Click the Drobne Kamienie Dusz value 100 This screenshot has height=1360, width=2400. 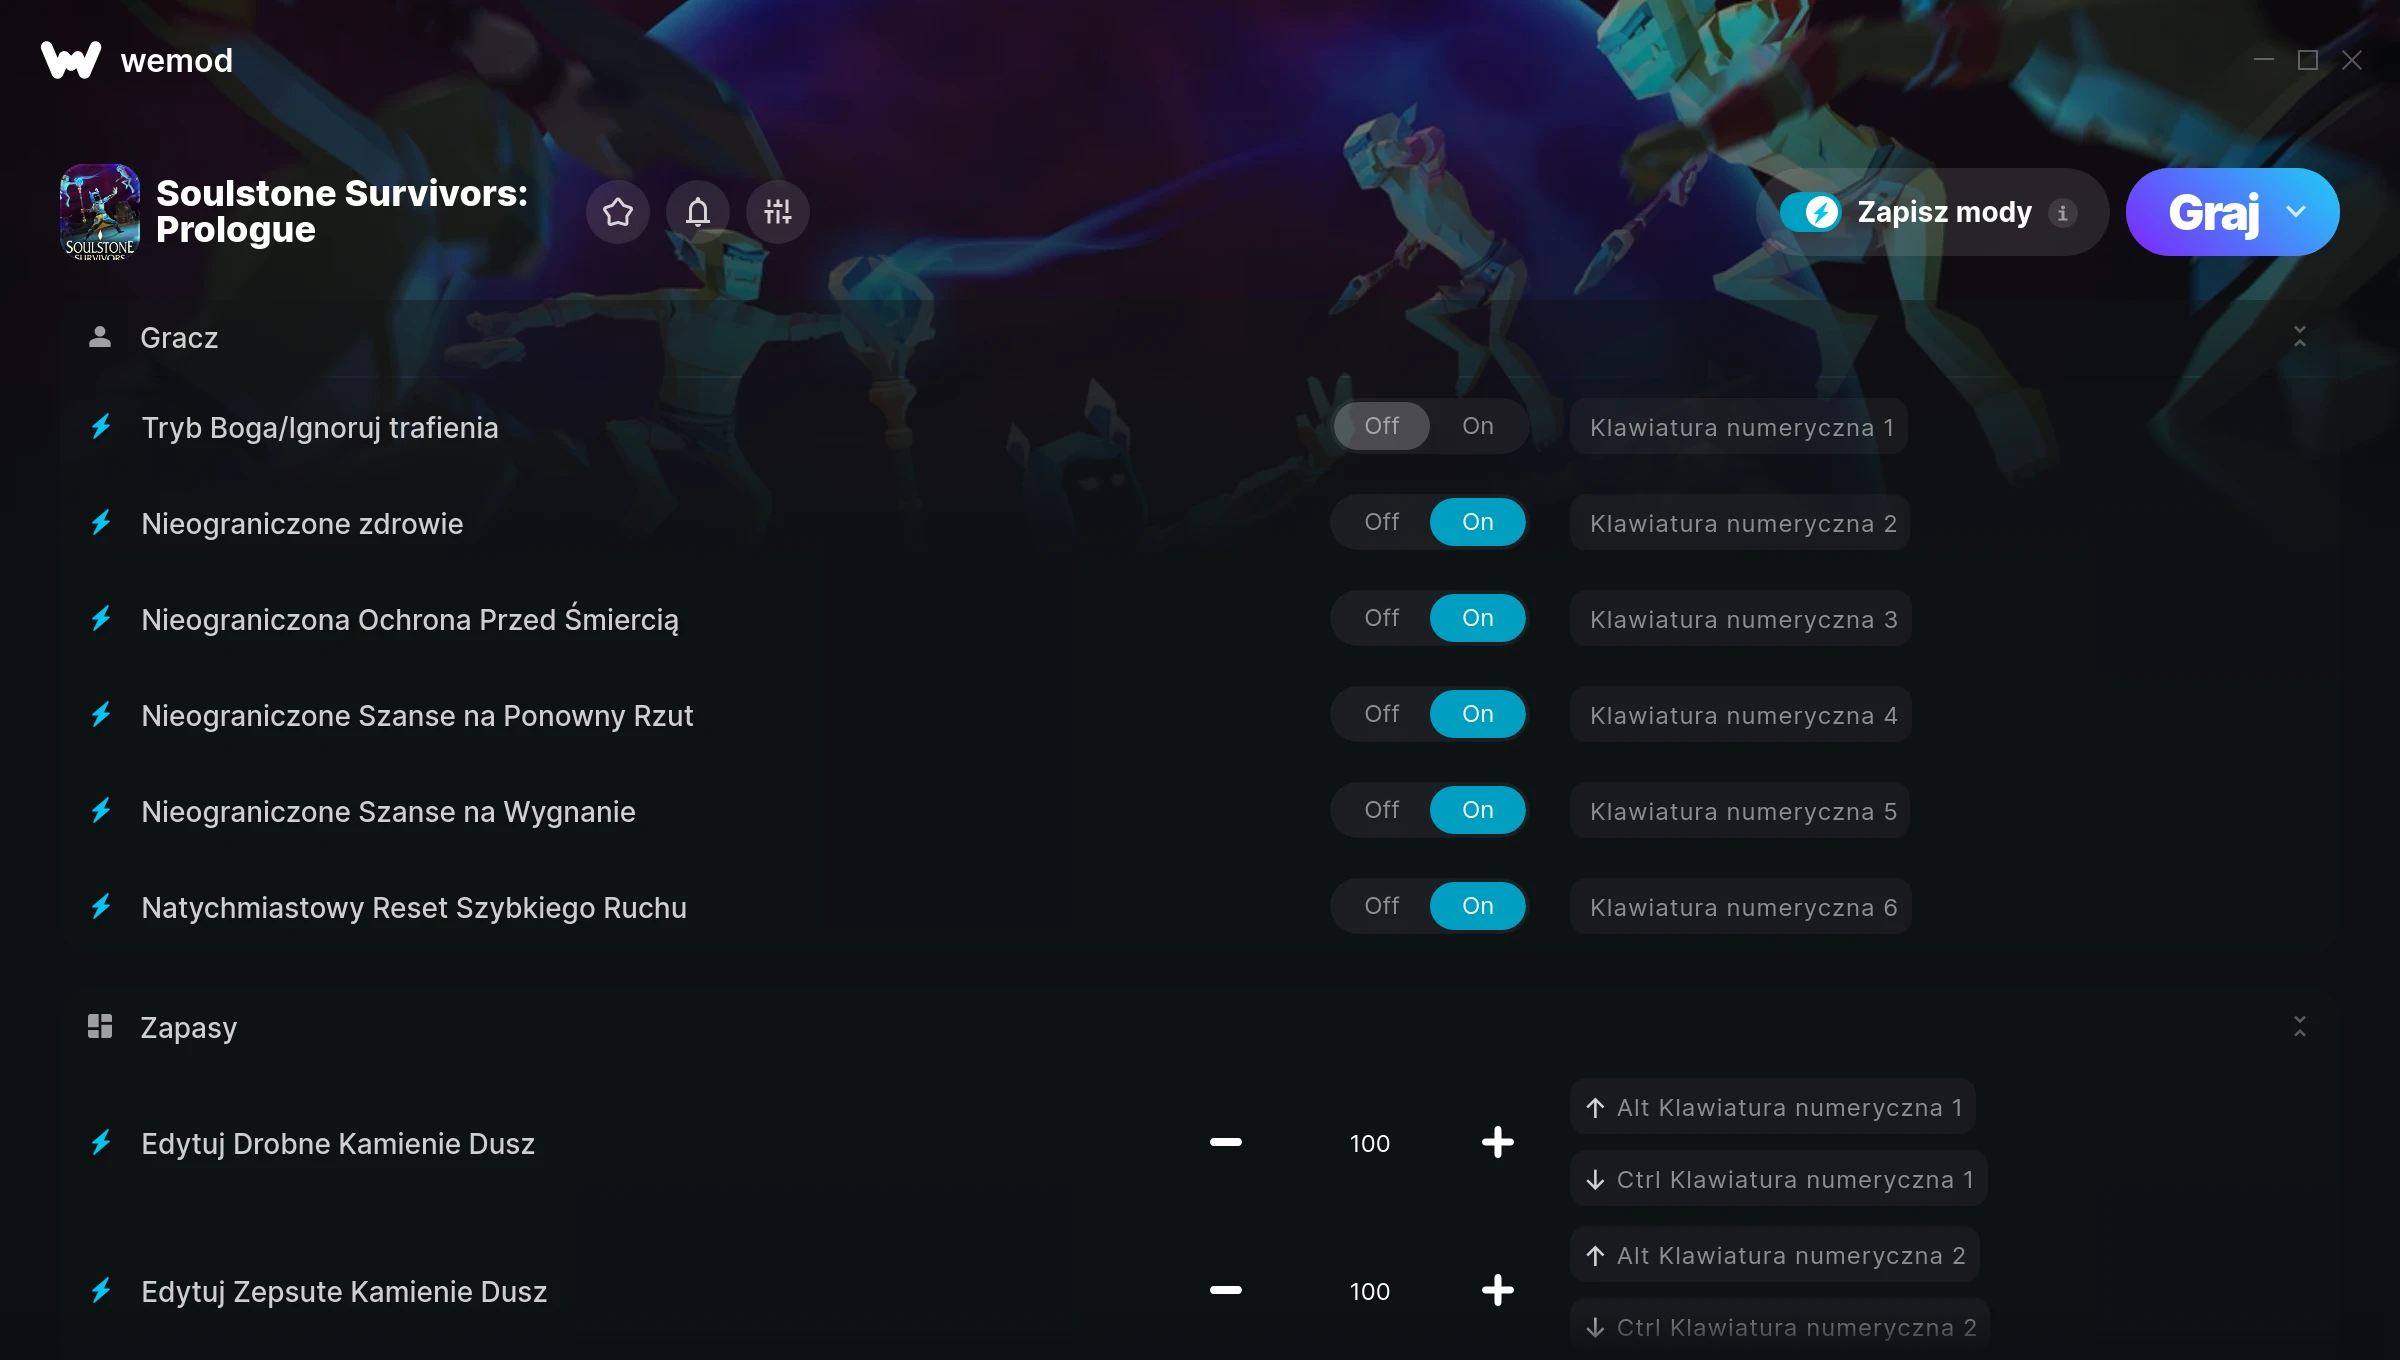(1369, 1143)
